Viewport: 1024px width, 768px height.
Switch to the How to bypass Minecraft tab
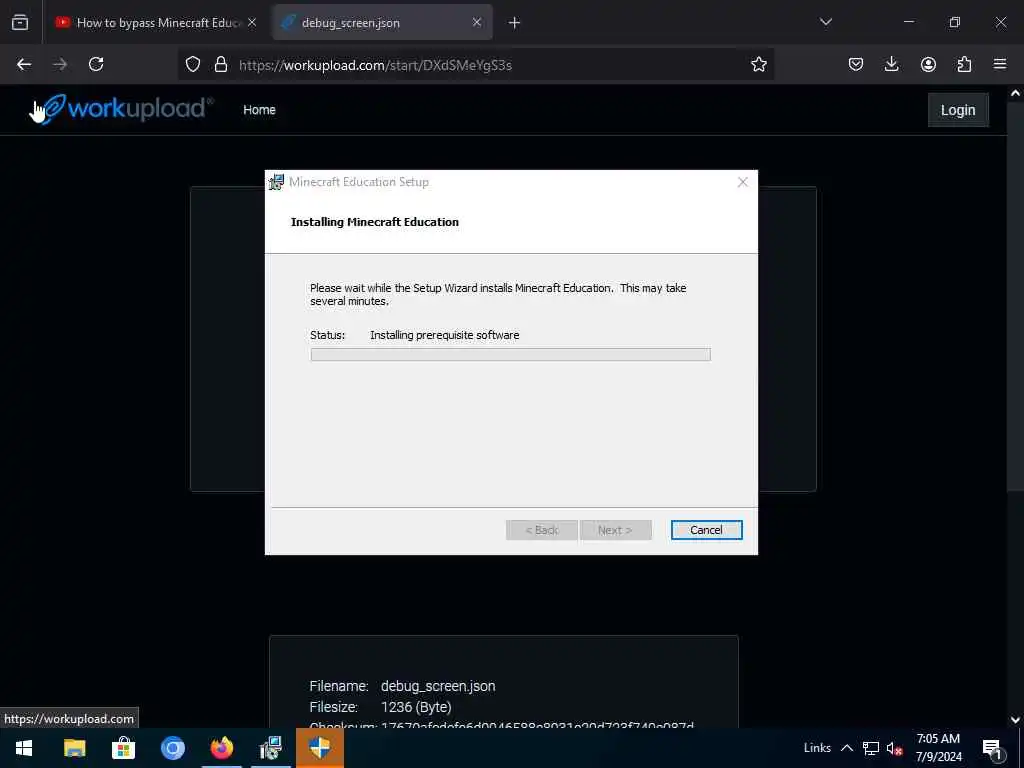coord(157,23)
